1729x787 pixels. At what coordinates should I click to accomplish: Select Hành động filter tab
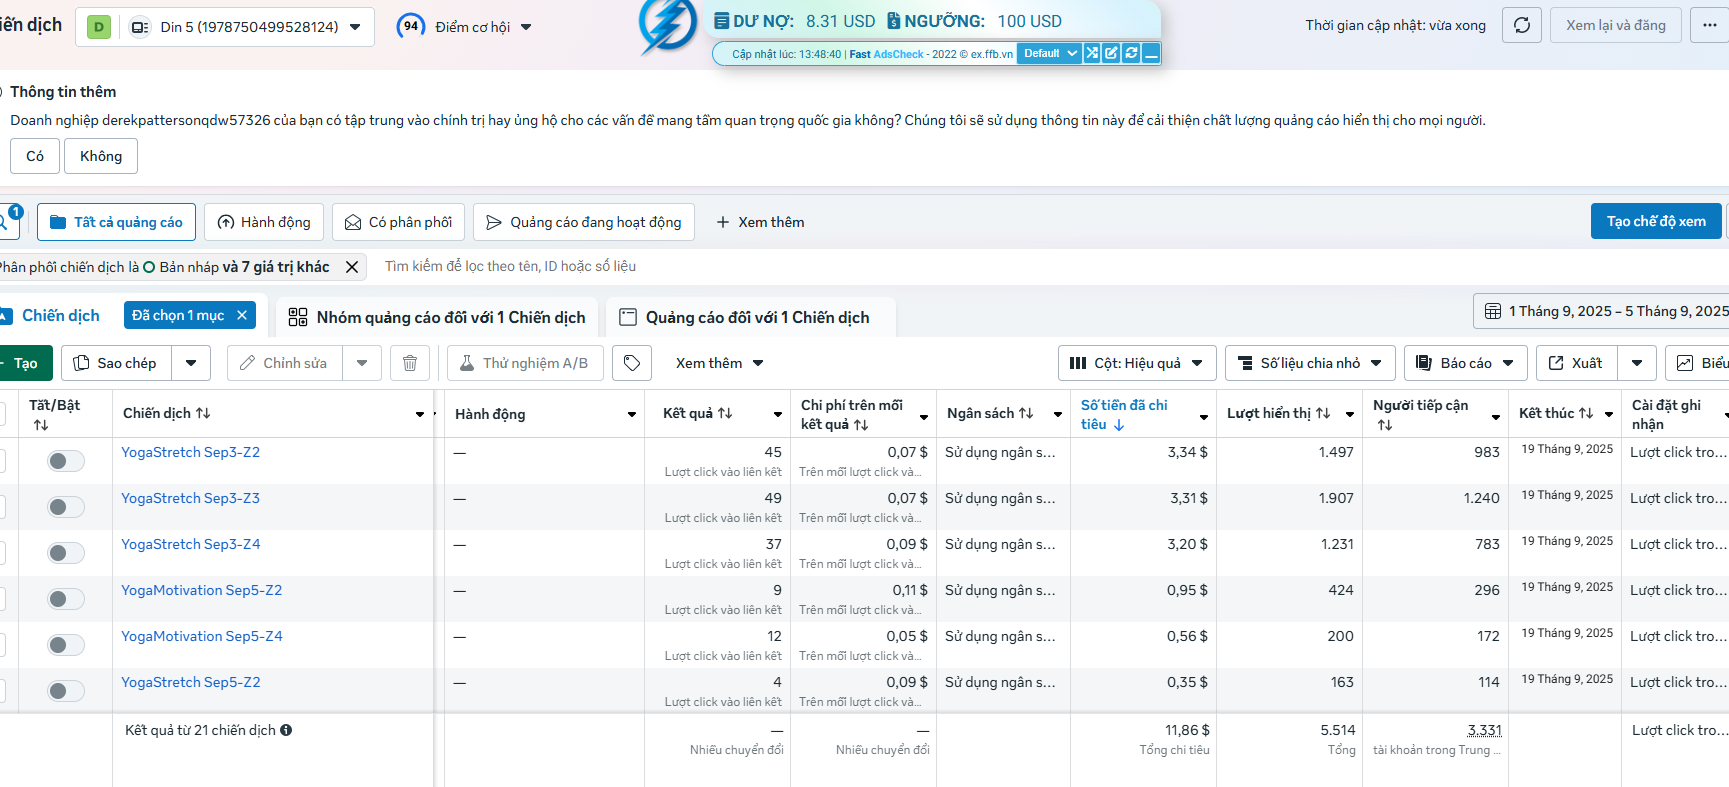point(264,222)
